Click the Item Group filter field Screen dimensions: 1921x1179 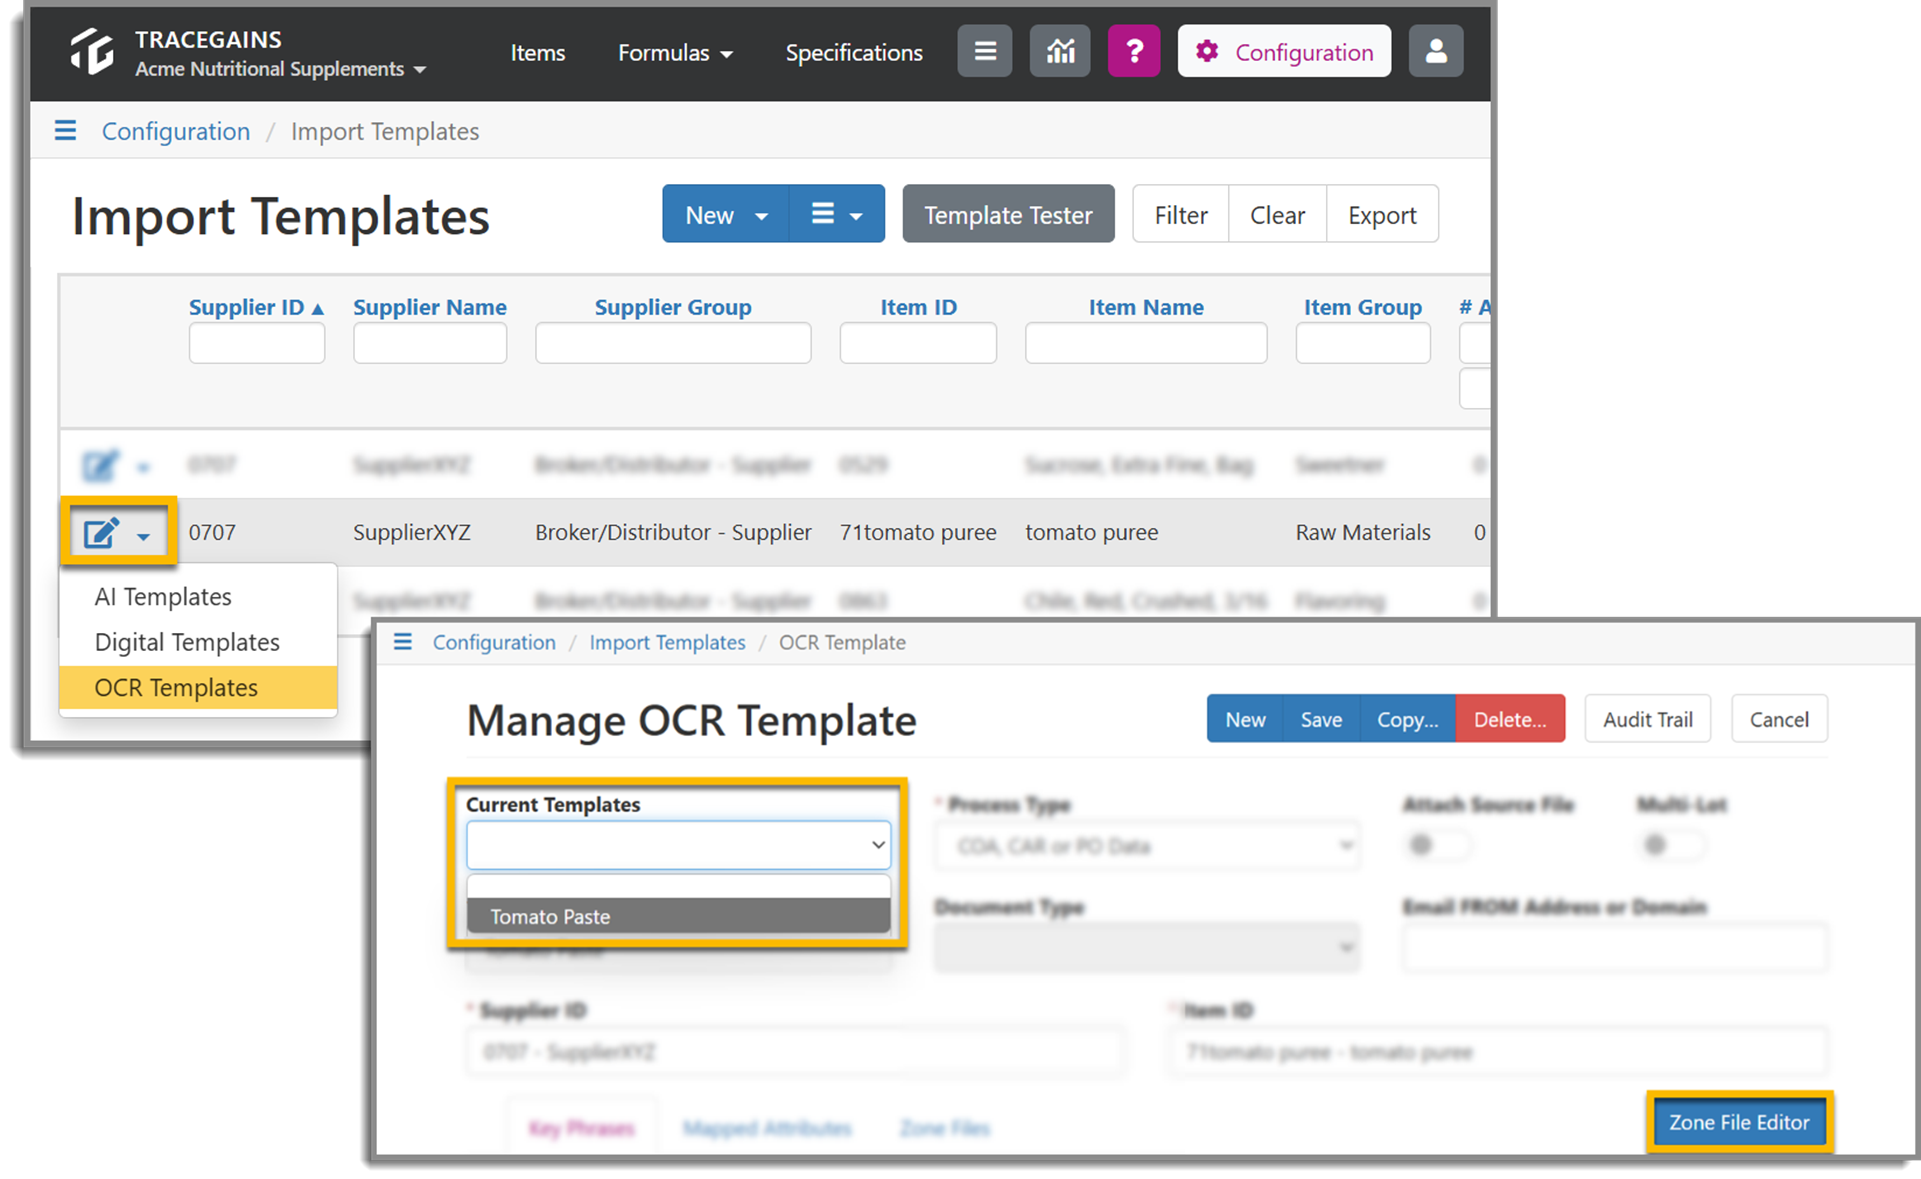[x=1363, y=343]
